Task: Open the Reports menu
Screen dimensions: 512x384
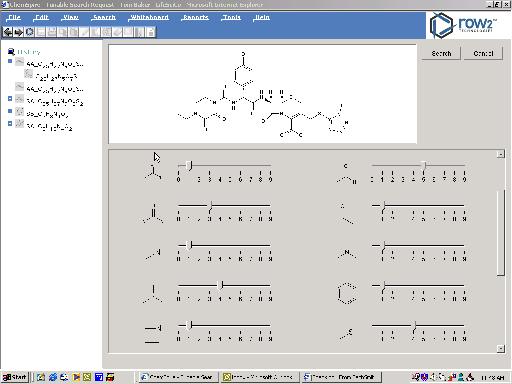Action: [195, 17]
